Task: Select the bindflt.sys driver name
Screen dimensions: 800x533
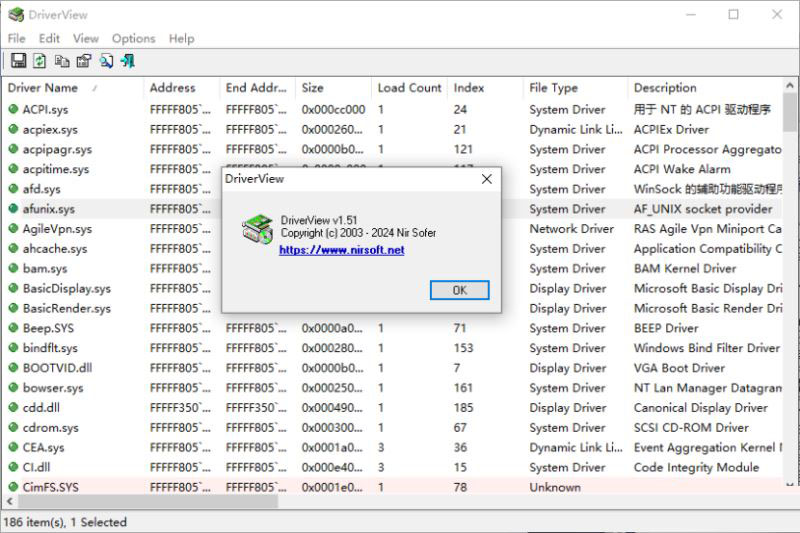Action: click(50, 348)
